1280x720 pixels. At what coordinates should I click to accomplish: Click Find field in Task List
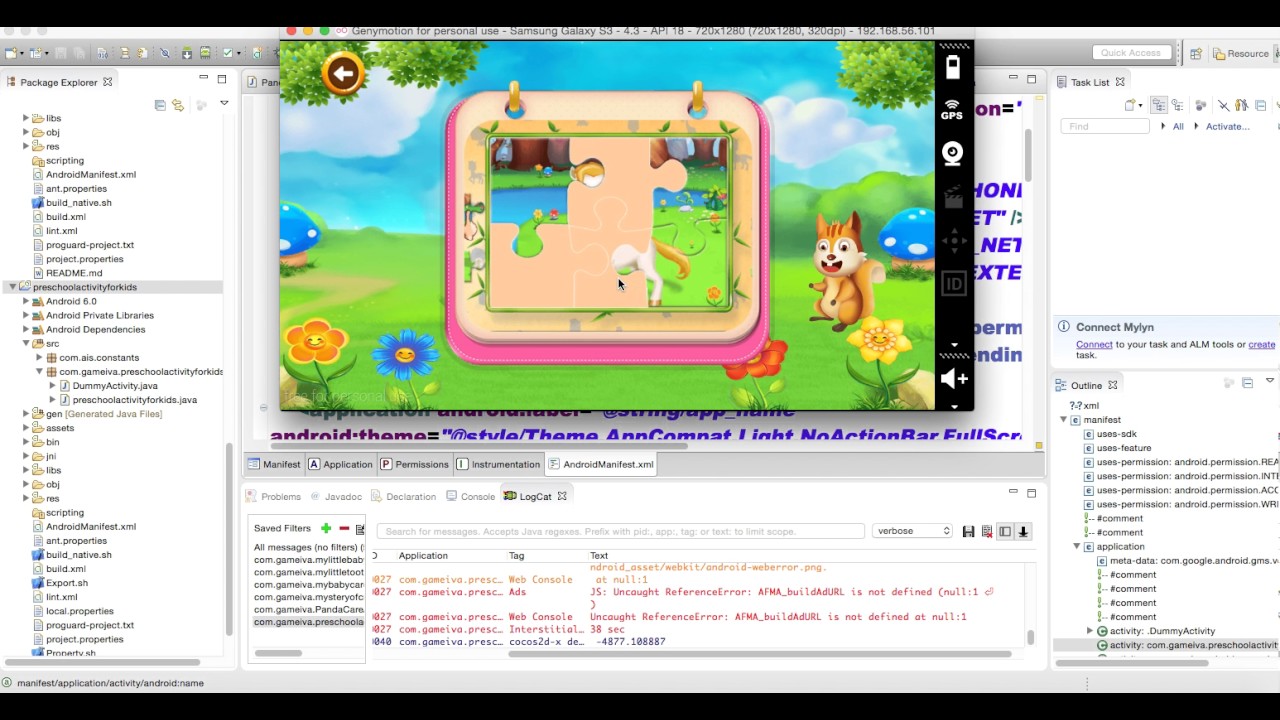pos(1105,126)
